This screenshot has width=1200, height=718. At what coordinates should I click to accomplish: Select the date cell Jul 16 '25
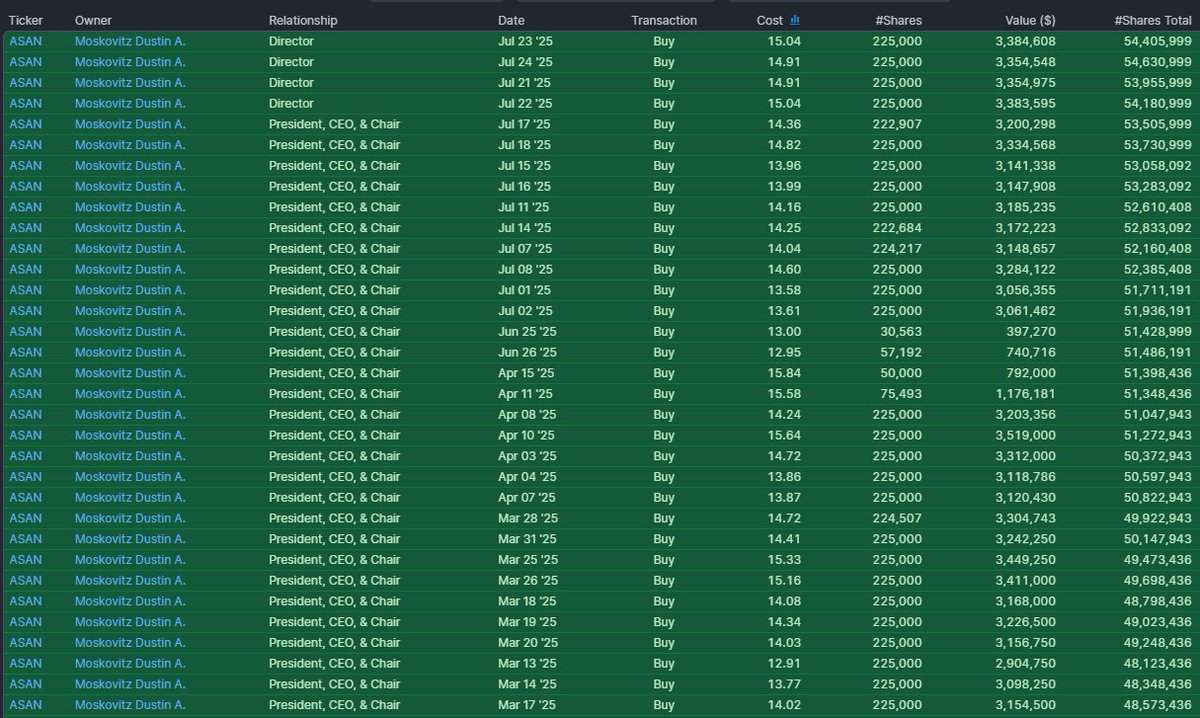[525, 186]
